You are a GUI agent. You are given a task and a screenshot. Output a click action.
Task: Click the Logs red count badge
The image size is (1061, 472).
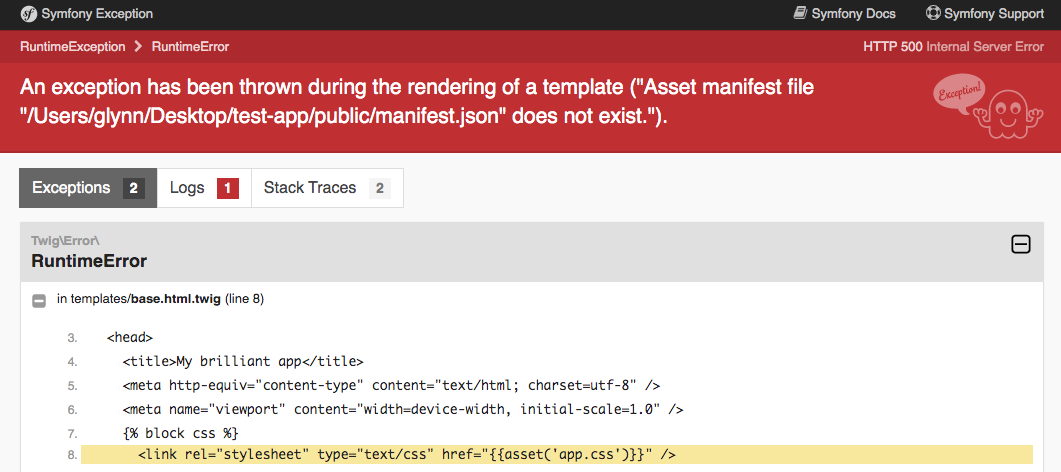coord(228,189)
